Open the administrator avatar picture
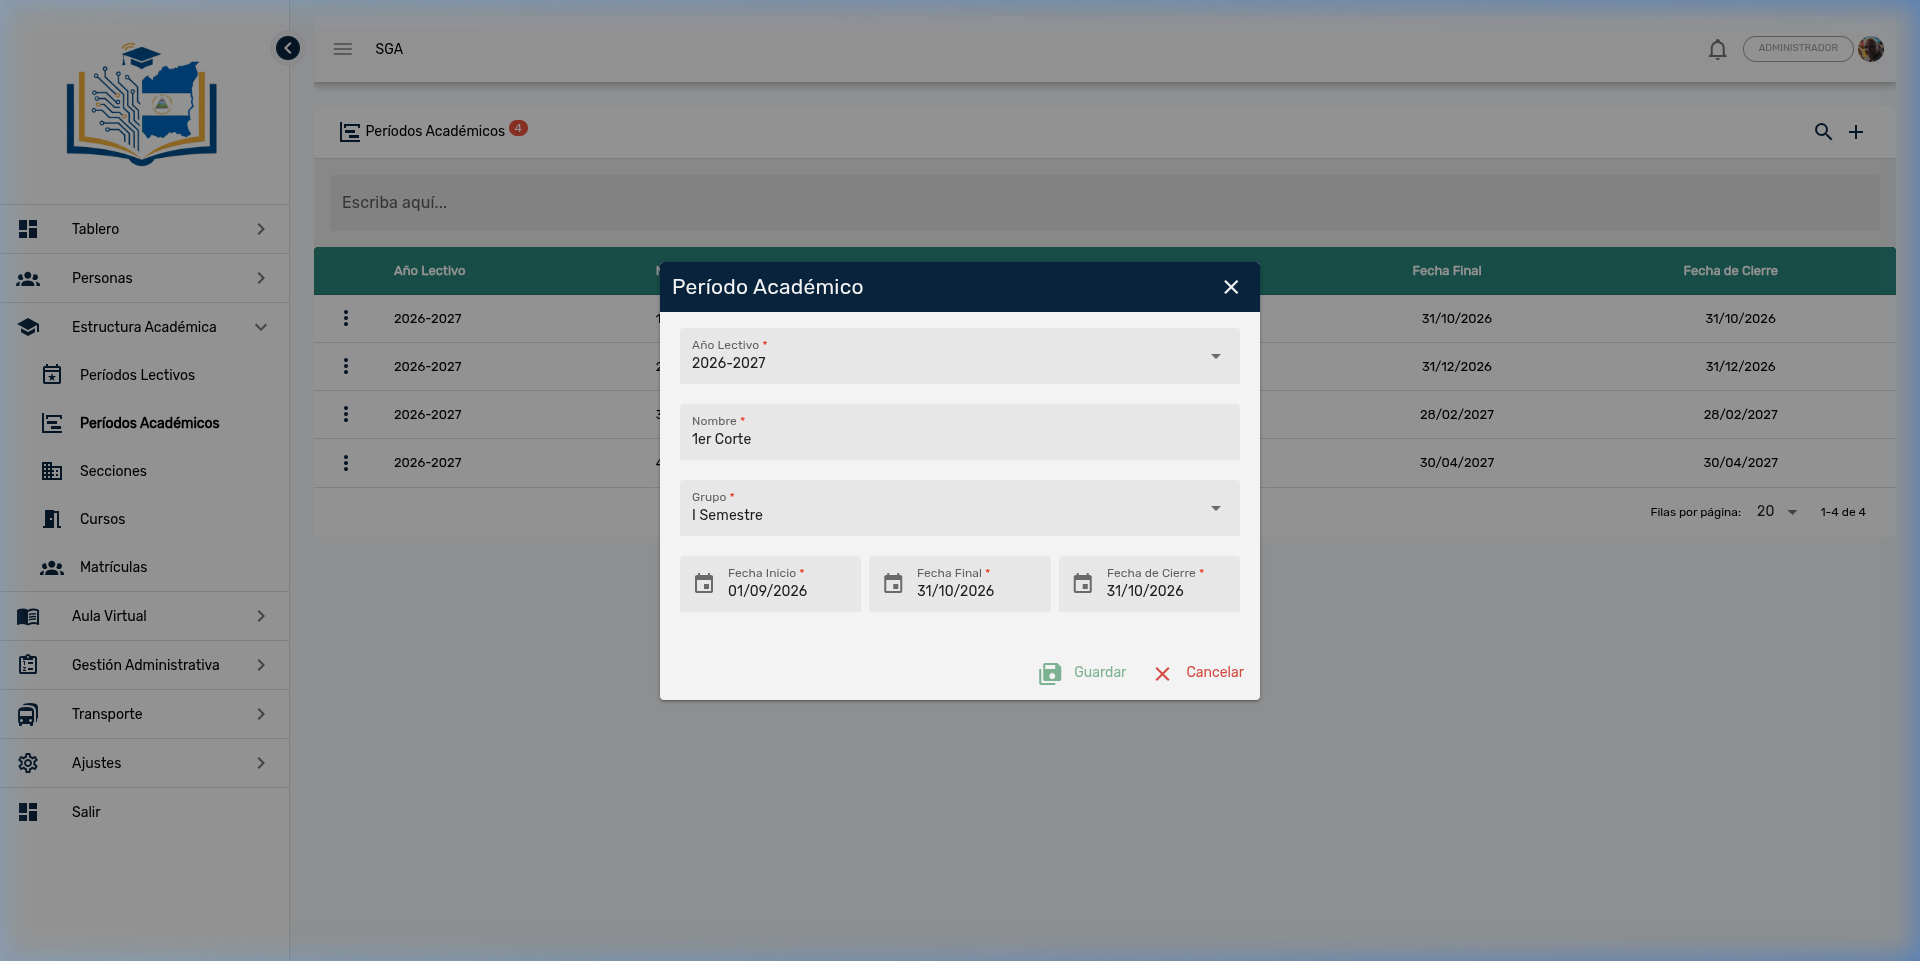Viewport: 1920px width, 961px height. click(x=1871, y=49)
